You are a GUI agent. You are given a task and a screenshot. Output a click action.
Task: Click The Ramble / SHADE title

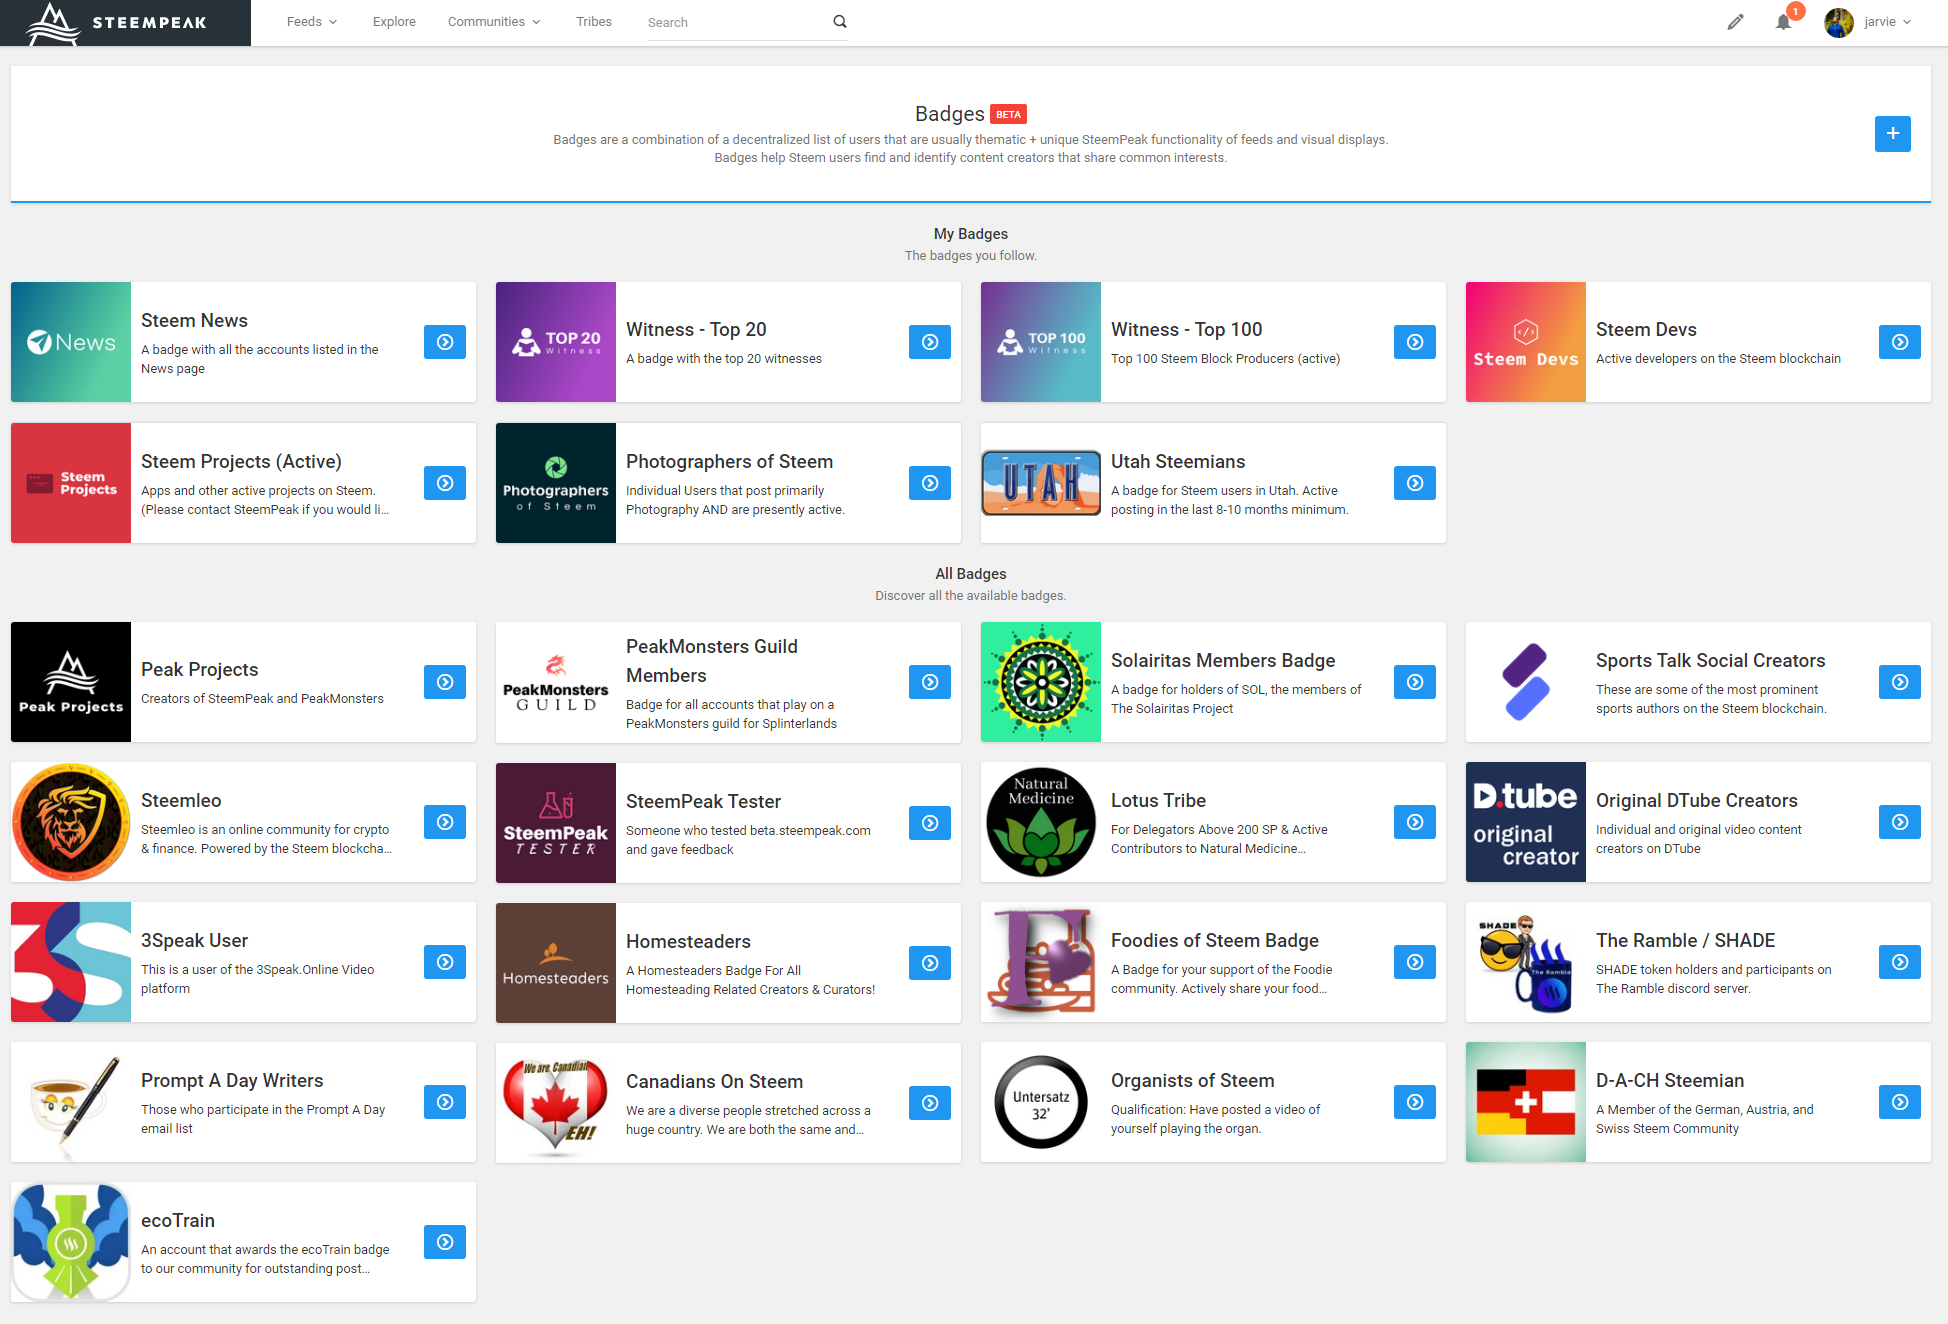tap(1685, 940)
